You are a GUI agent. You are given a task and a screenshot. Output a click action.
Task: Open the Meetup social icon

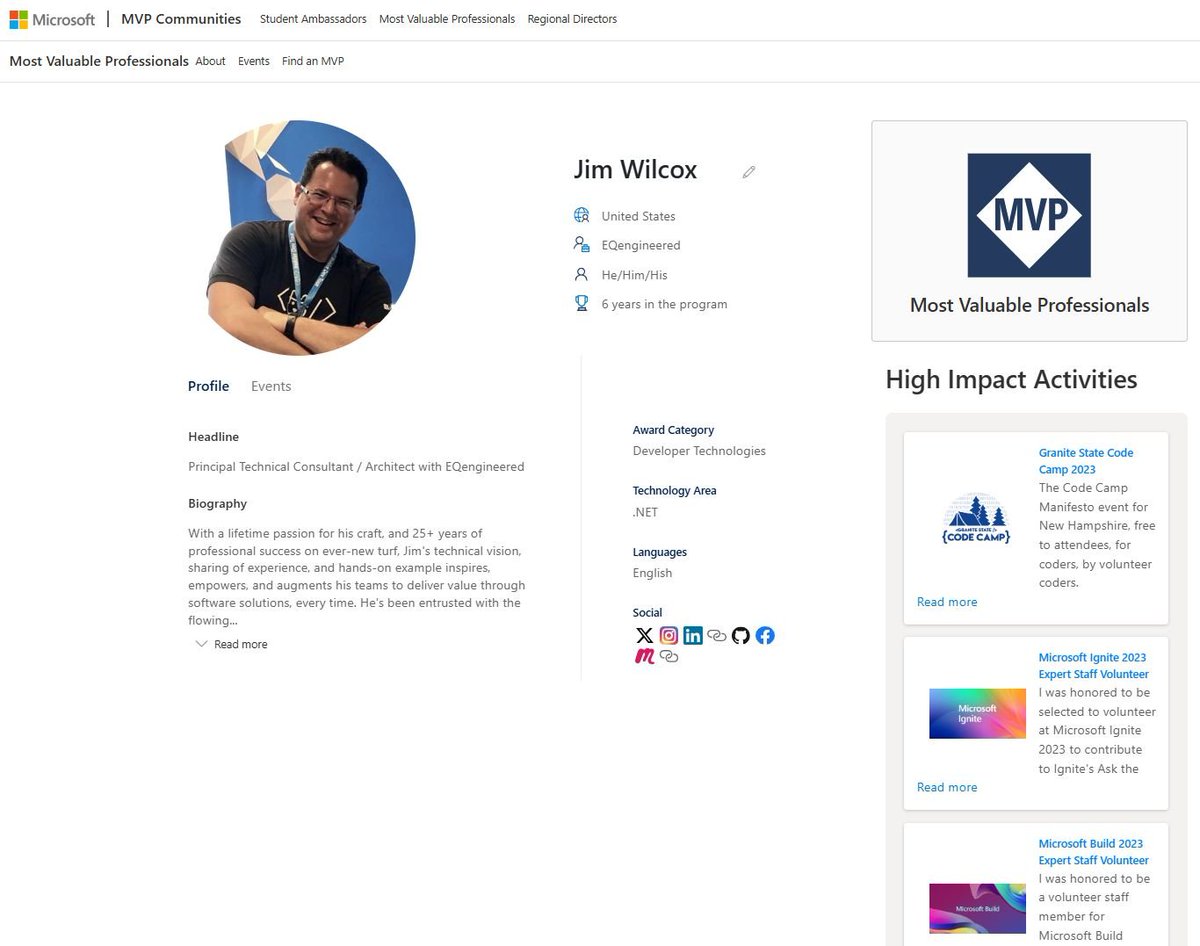[646, 657]
